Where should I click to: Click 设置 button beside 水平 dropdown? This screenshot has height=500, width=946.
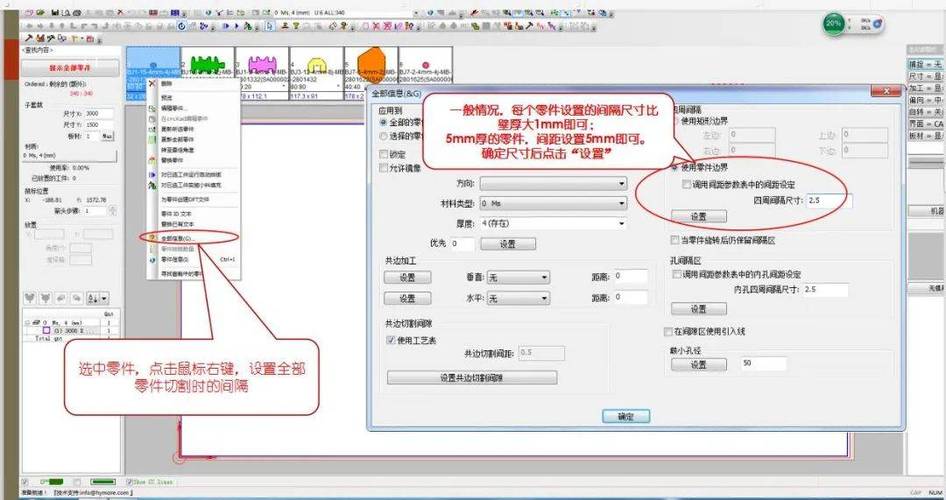pos(407,298)
